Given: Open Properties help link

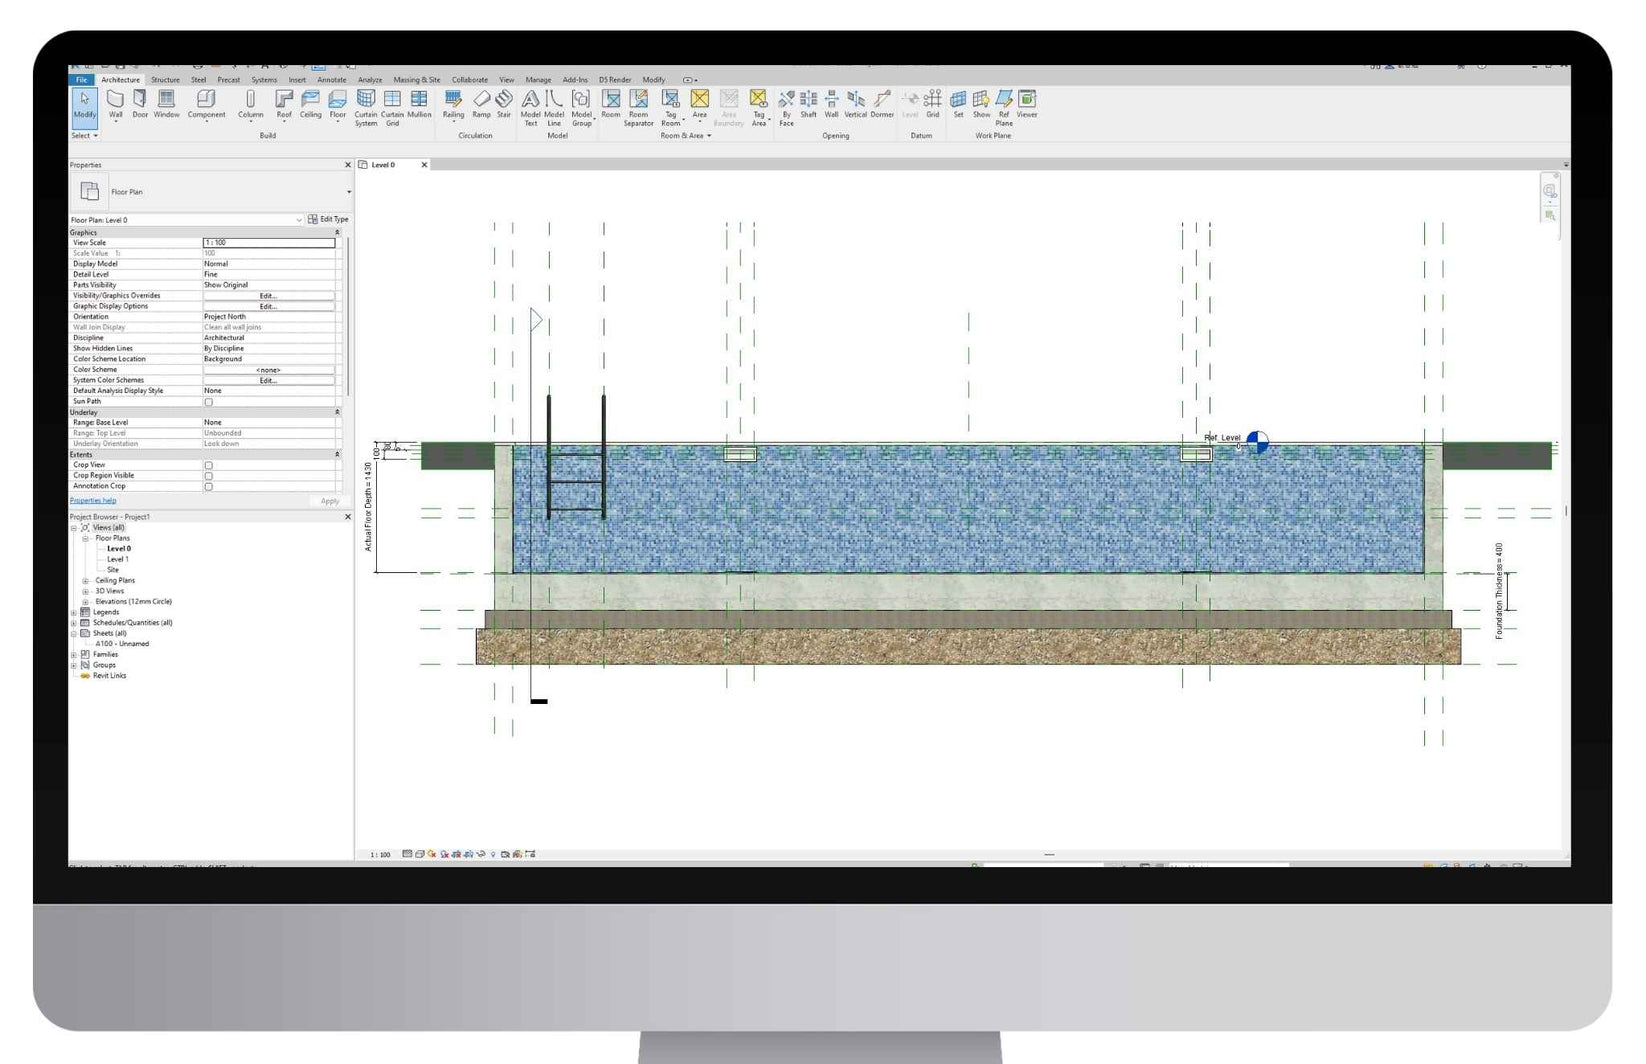Looking at the screenshot, I should 92,500.
